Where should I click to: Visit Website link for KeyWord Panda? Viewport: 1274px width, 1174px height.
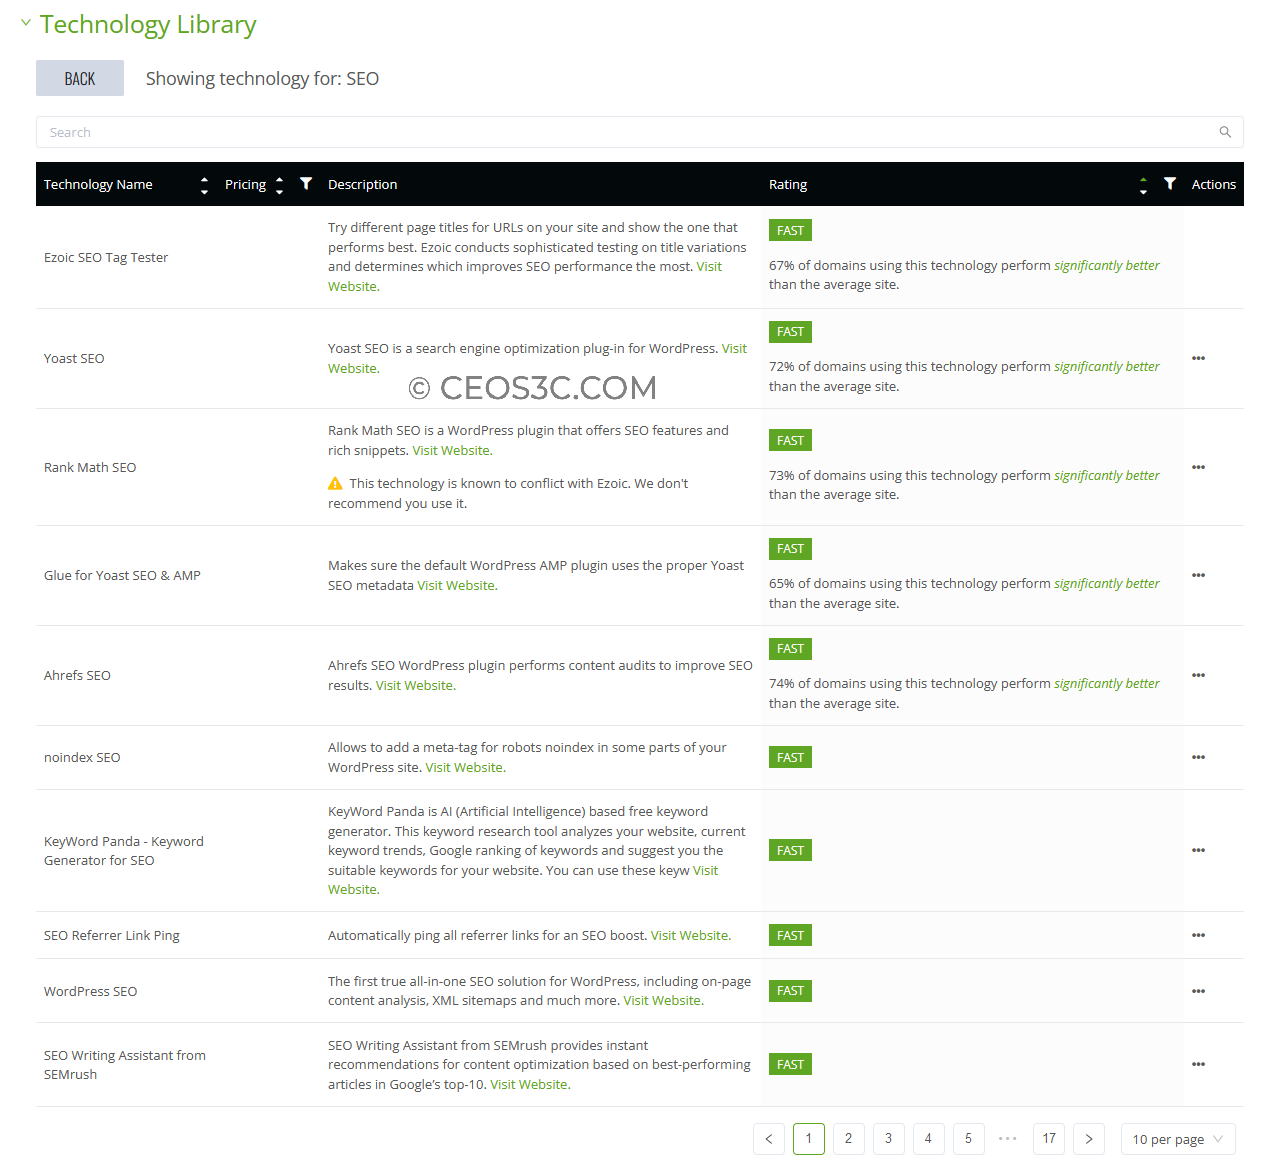click(706, 871)
